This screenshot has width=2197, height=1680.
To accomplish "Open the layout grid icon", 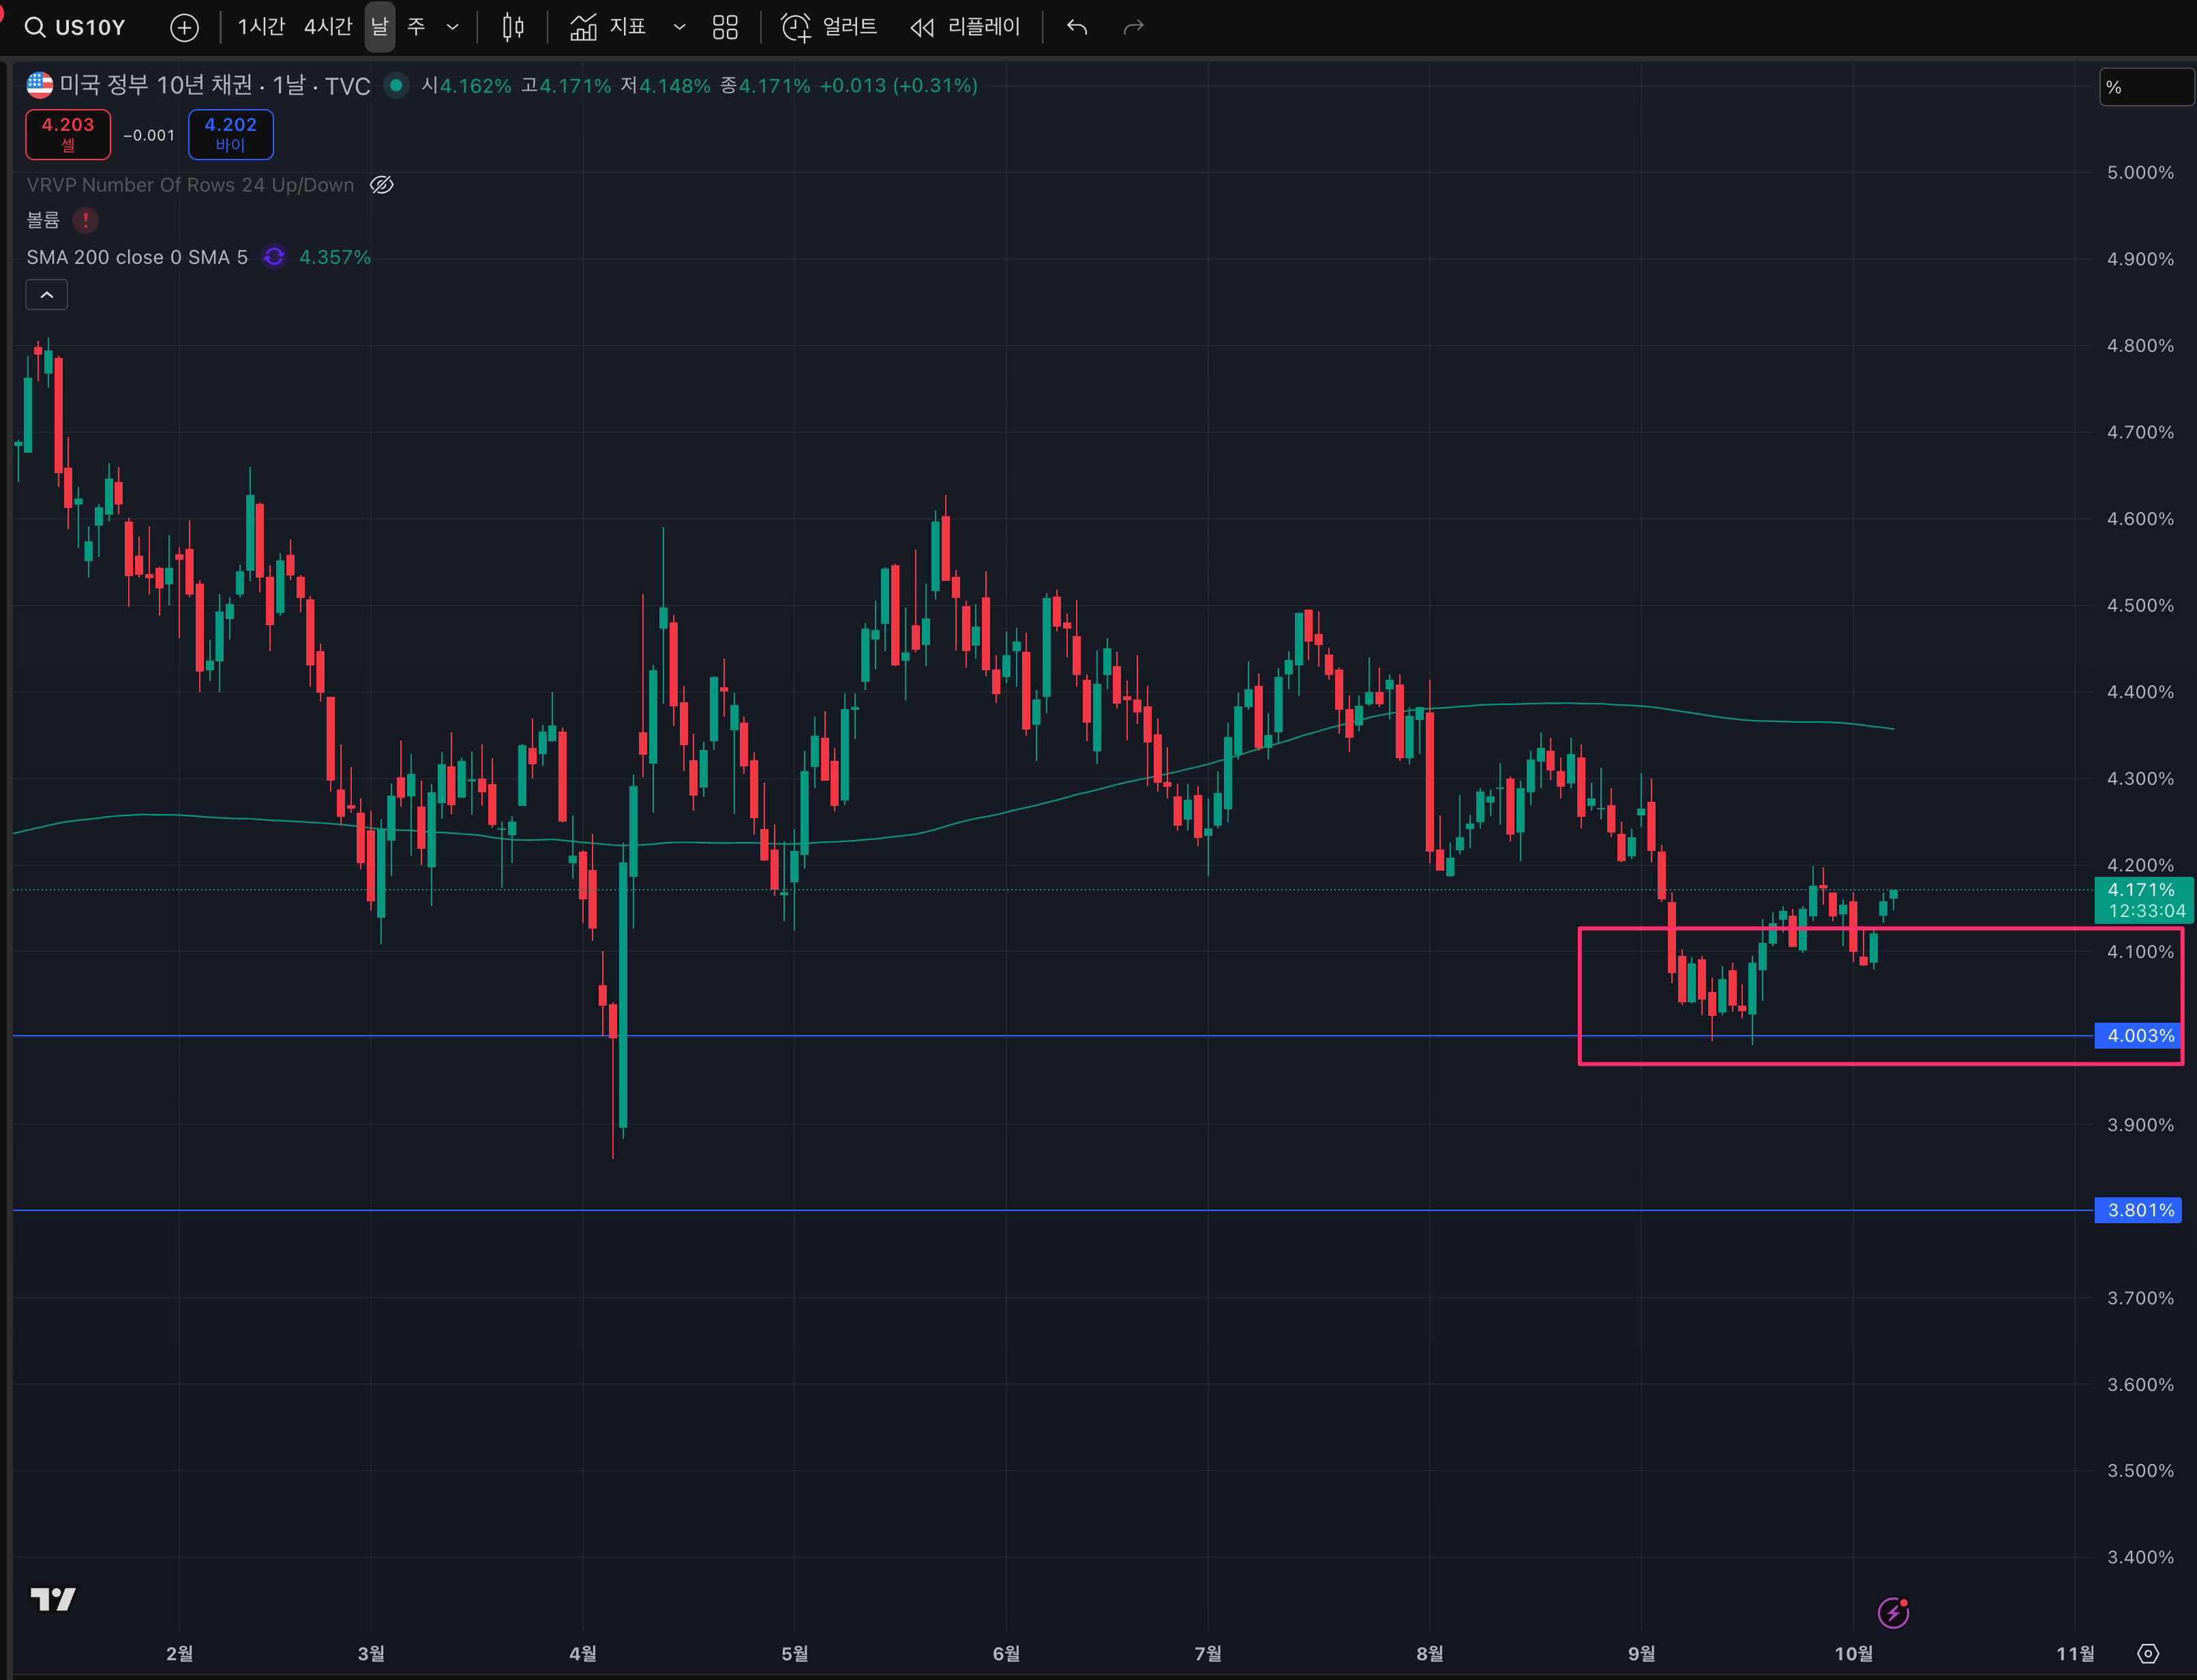I will point(725,27).
